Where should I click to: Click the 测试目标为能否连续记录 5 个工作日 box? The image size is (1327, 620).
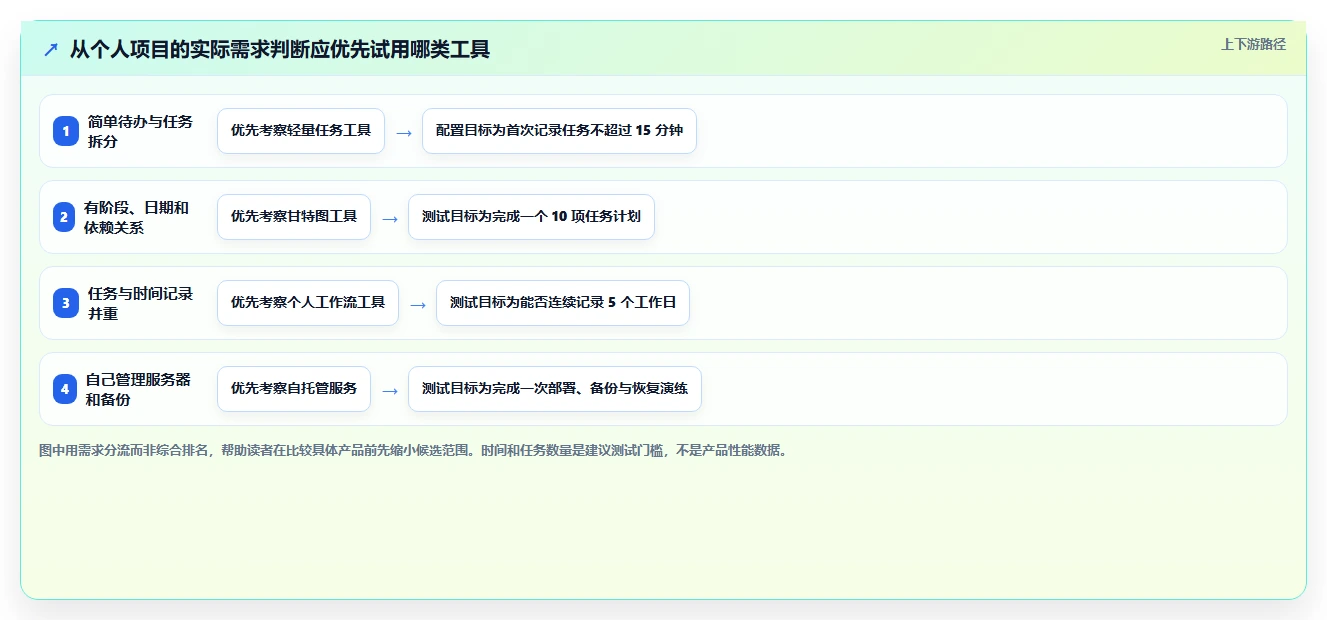click(x=563, y=303)
